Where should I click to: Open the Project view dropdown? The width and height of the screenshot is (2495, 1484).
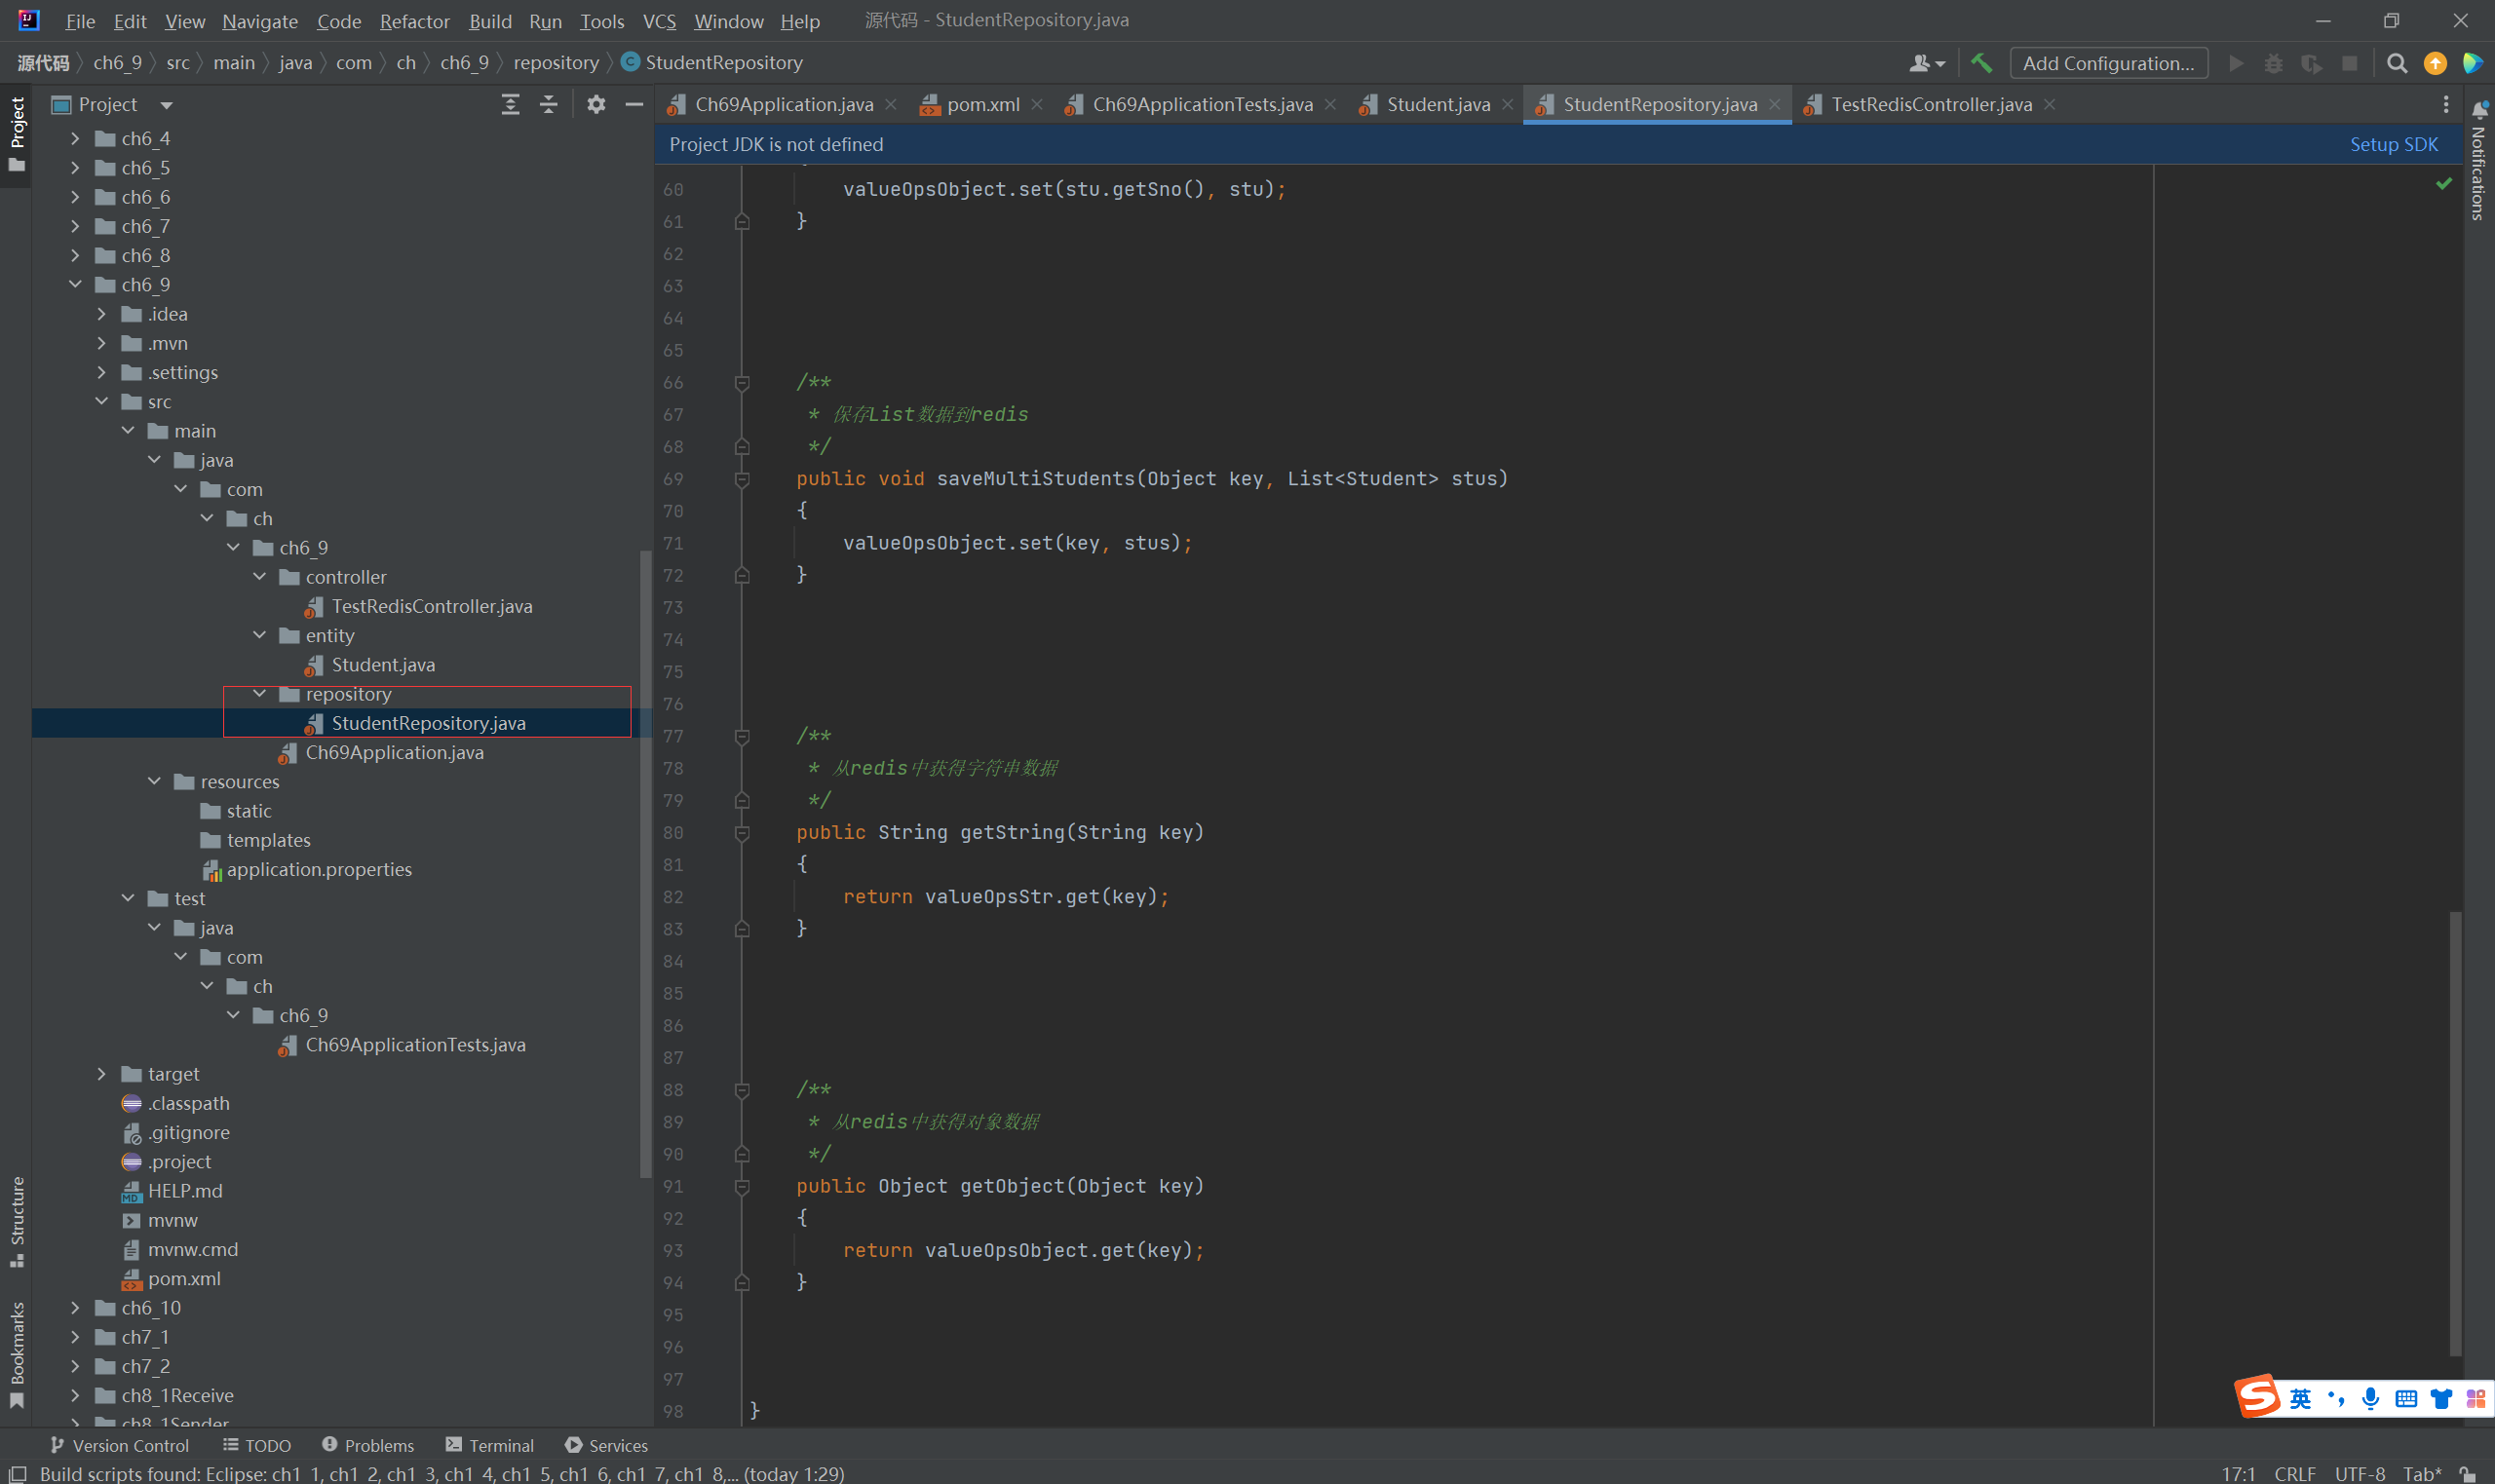(167, 104)
